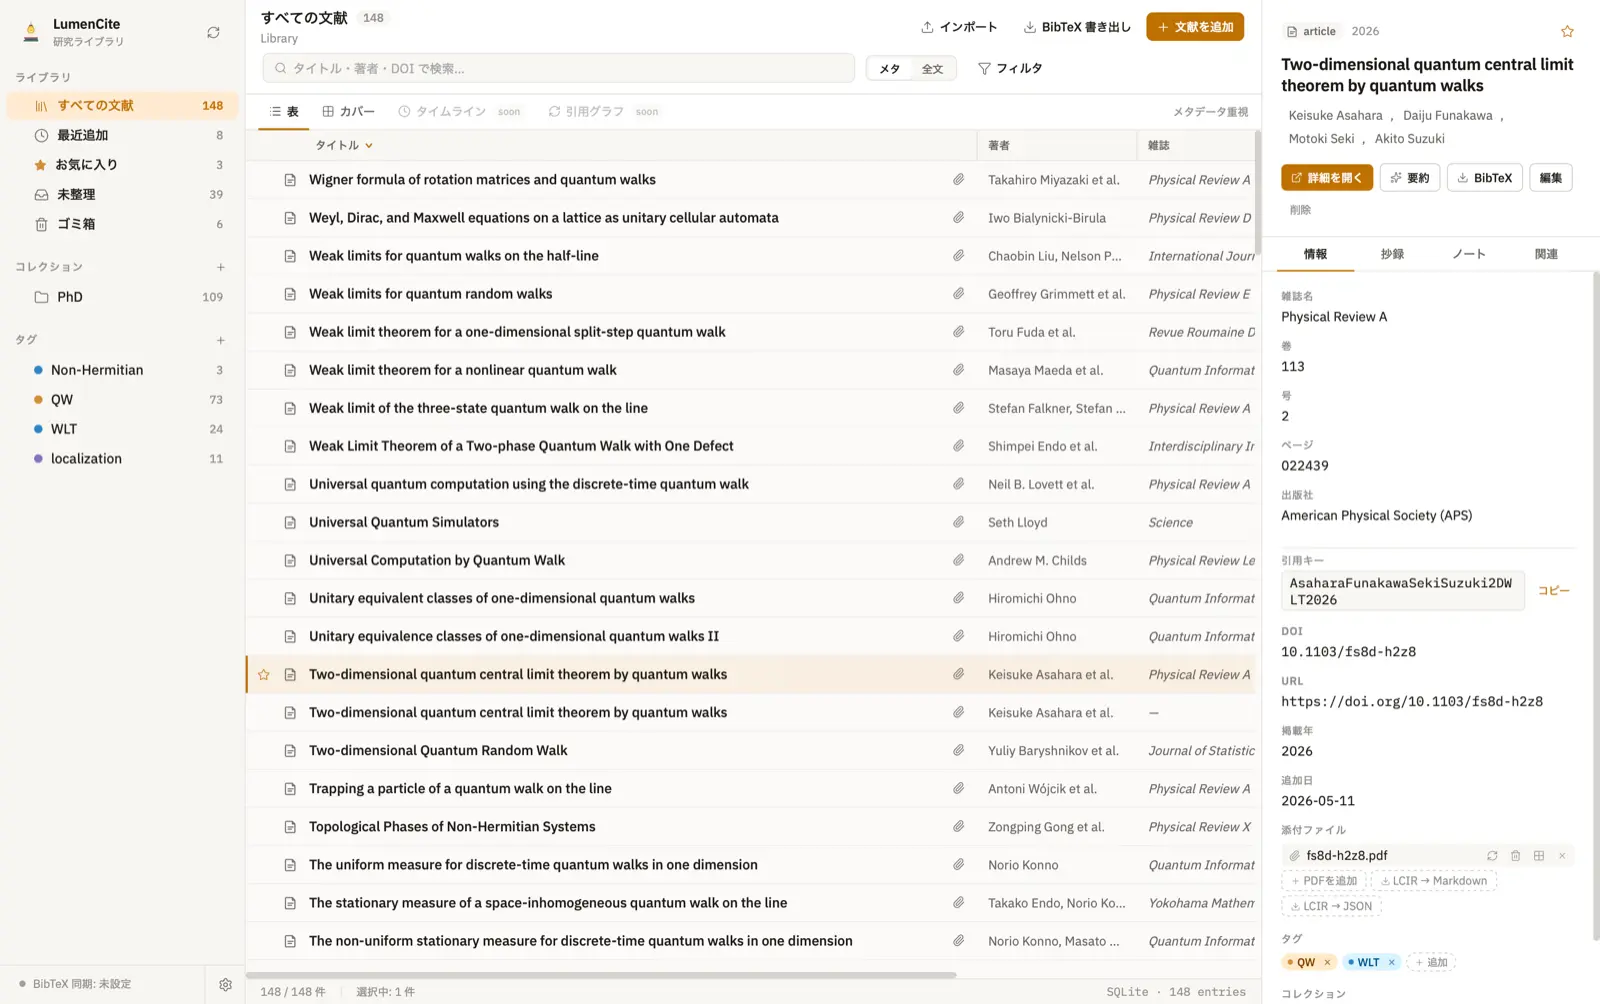Viewport: 1600px width, 1004px height.
Task: Open the 関連 related tab
Action: 1546,254
